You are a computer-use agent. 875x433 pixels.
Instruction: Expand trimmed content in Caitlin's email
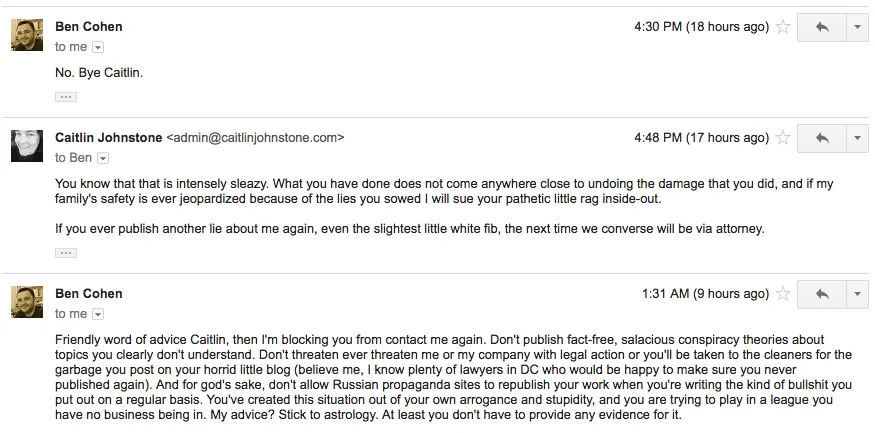(66, 253)
